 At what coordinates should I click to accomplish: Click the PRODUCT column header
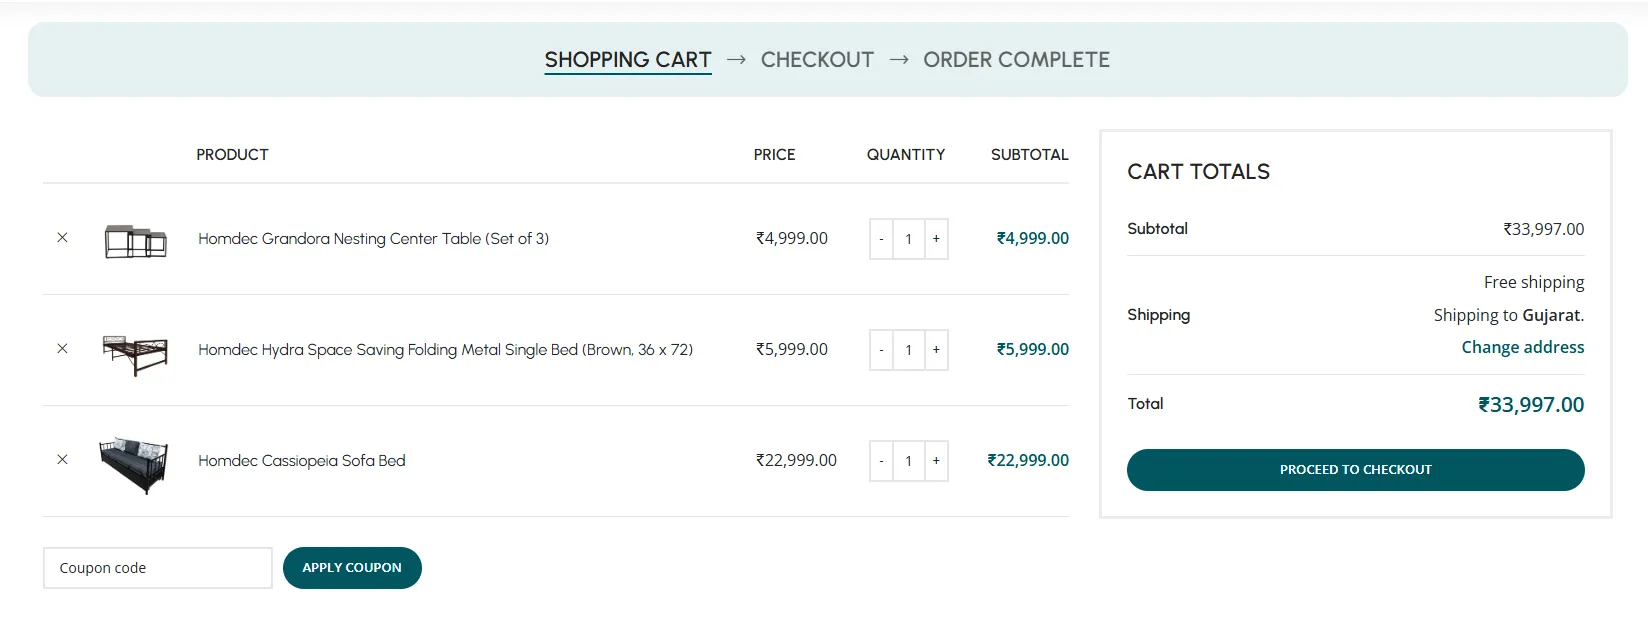pyautogui.click(x=232, y=154)
